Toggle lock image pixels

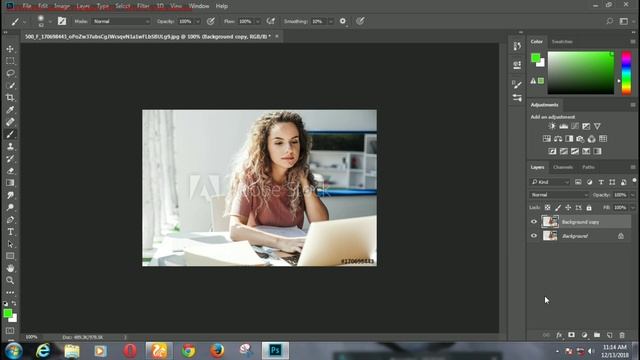click(558, 208)
